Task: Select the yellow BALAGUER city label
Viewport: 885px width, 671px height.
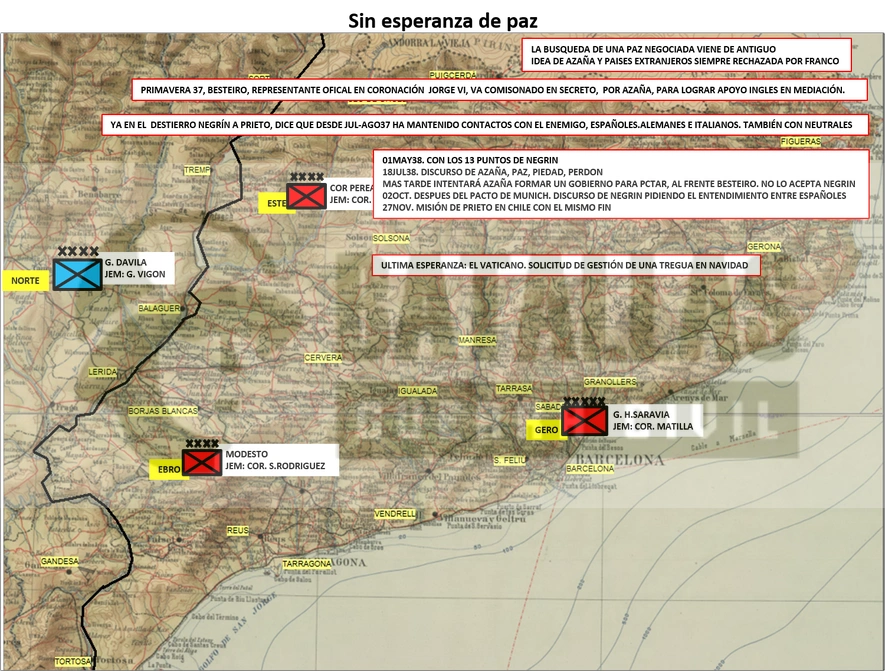Action: [x=160, y=309]
